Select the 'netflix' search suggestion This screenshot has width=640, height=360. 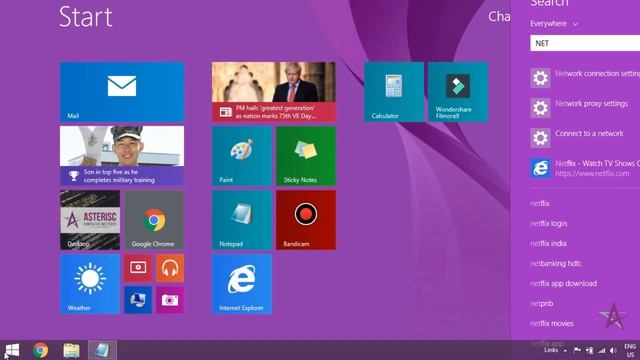[540, 203]
